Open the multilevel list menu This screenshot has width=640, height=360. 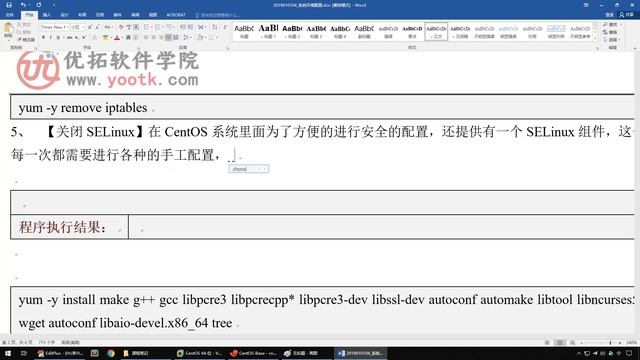(170, 27)
